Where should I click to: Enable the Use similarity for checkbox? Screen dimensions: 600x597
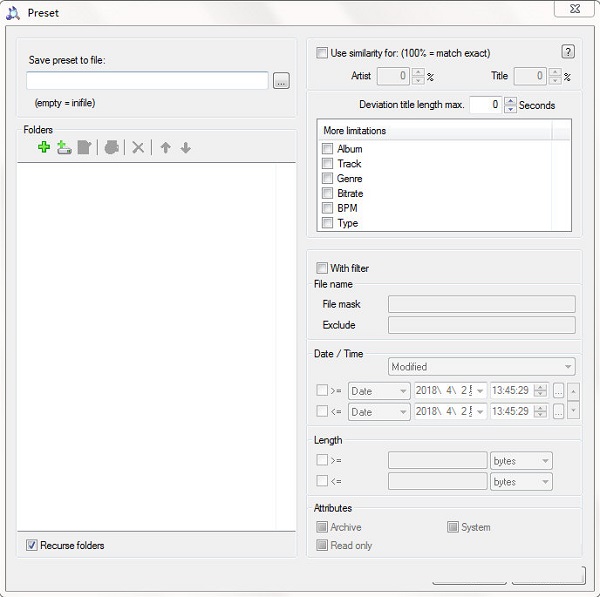[322, 53]
